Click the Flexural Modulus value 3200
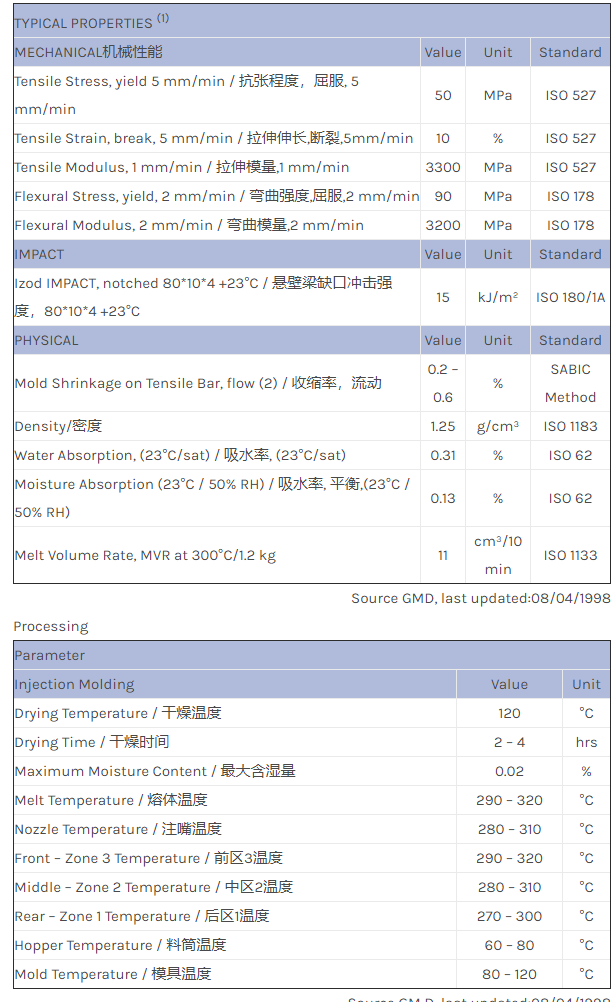This screenshot has height=1002, width=616. click(x=443, y=225)
